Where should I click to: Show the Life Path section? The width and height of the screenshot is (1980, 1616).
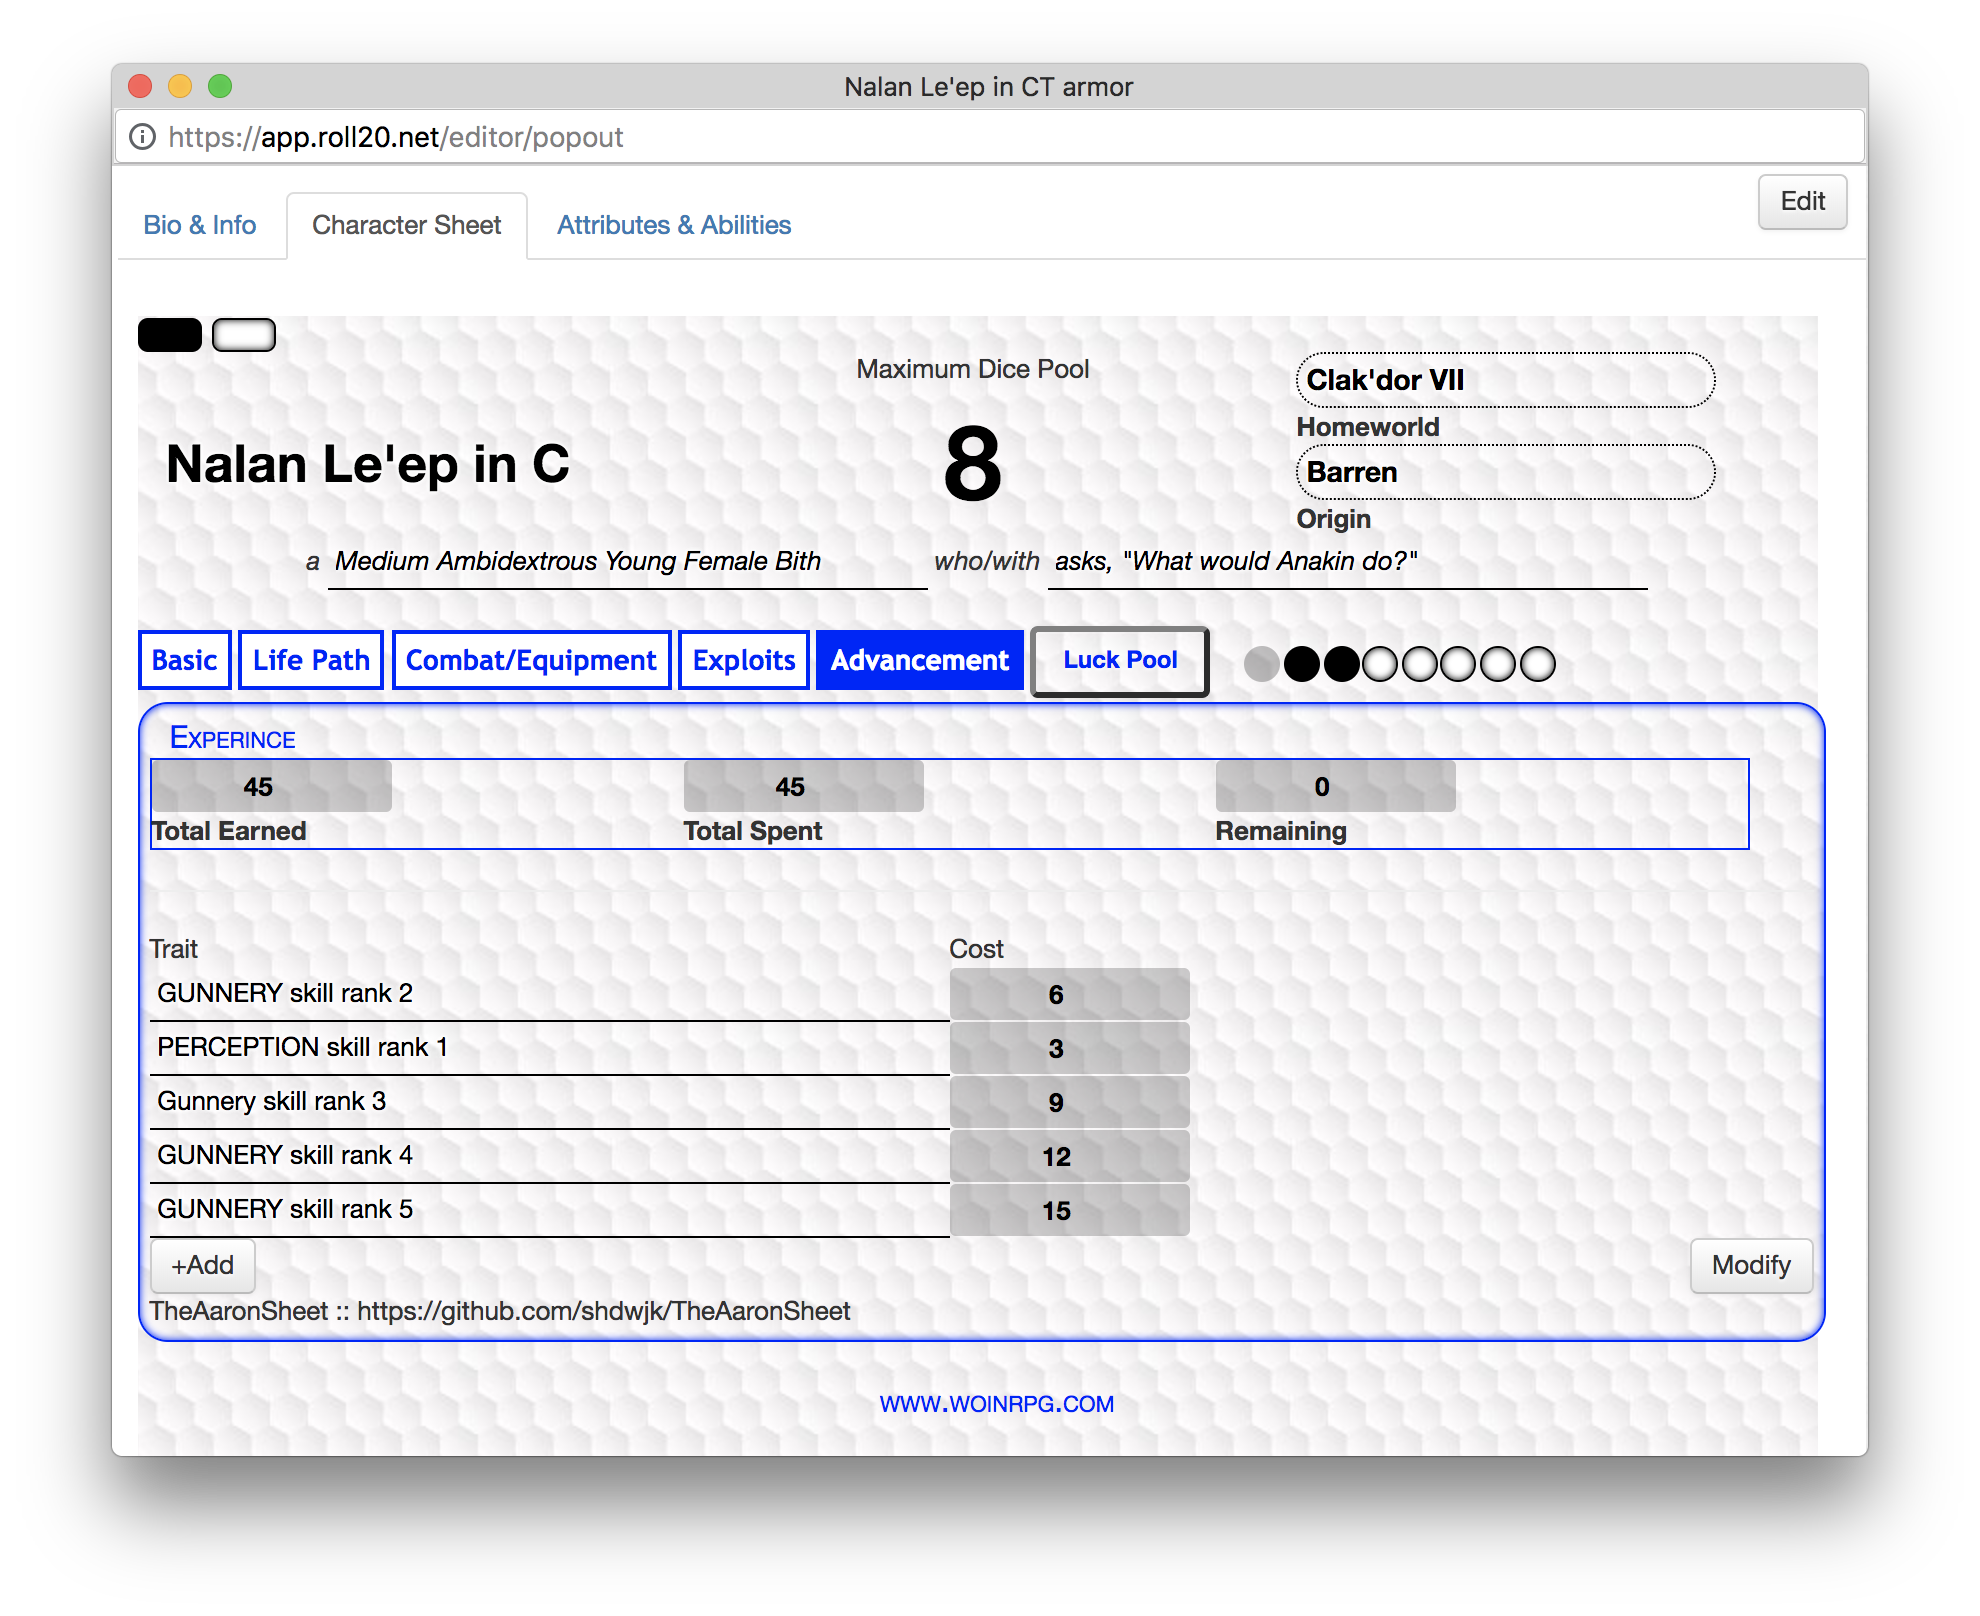[x=311, y=660]
